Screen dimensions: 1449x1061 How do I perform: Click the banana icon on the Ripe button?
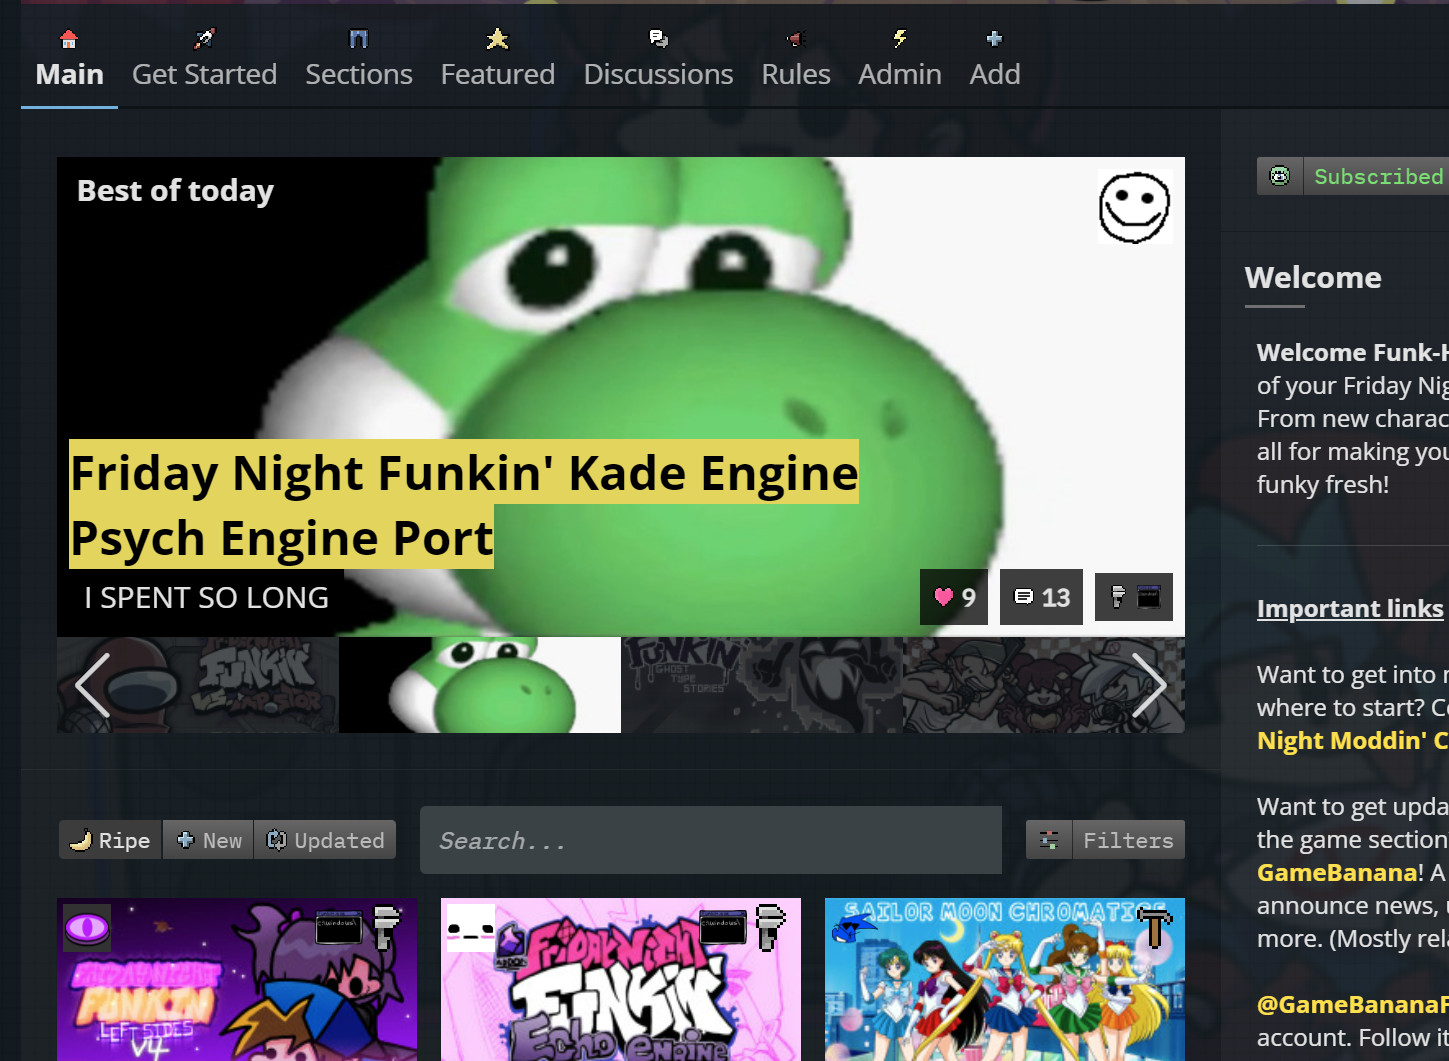(x=82, y=840)
